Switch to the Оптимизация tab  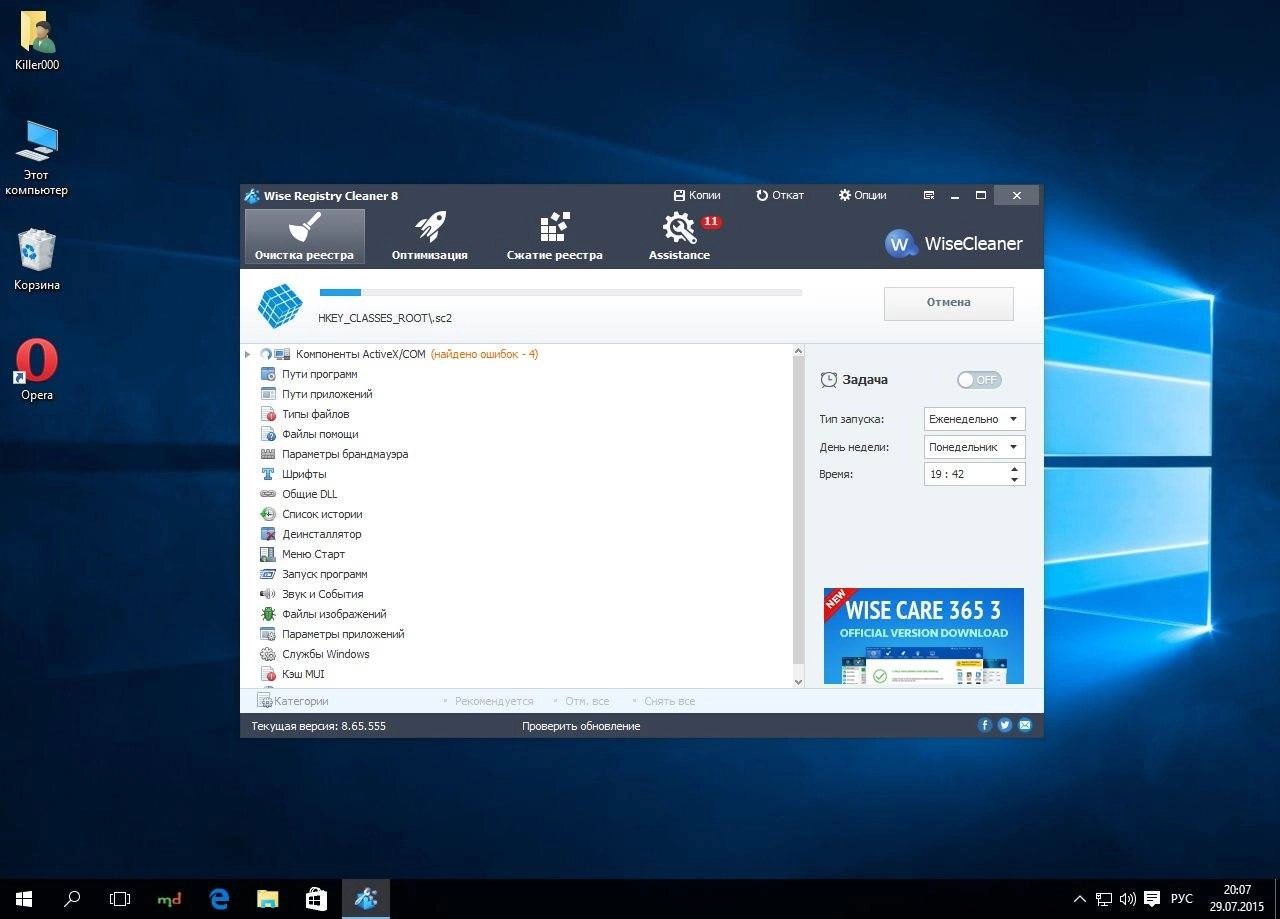429,236
